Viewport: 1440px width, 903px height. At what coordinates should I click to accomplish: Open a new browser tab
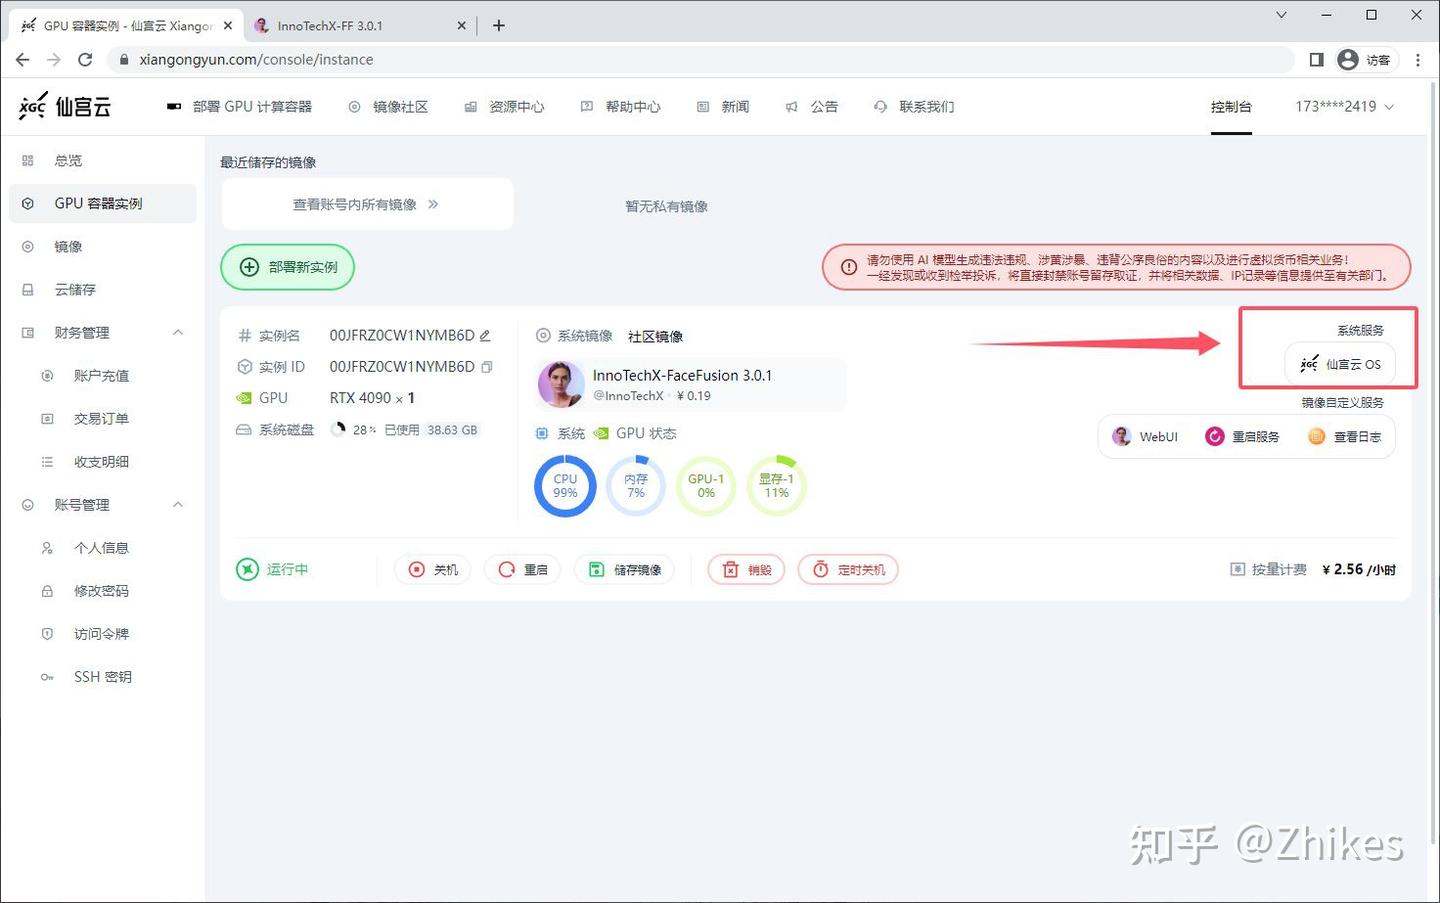[499, 26]
